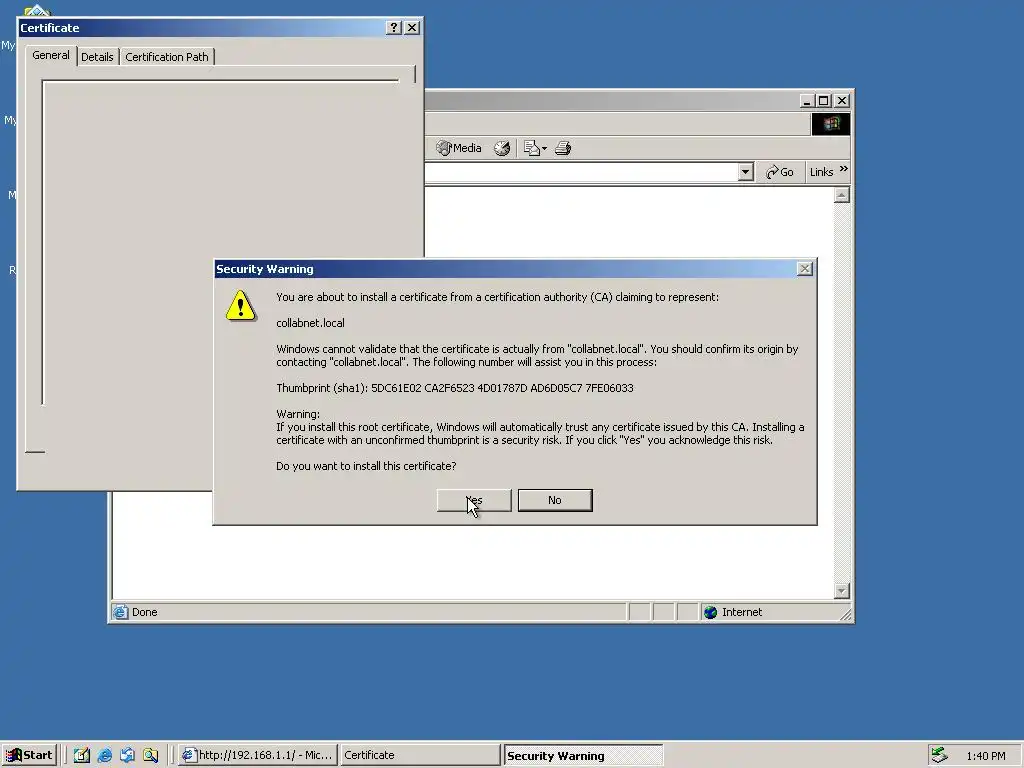Click the thumbprint sha1 text line
The image size is (1024, 768).
click(455, 388)
